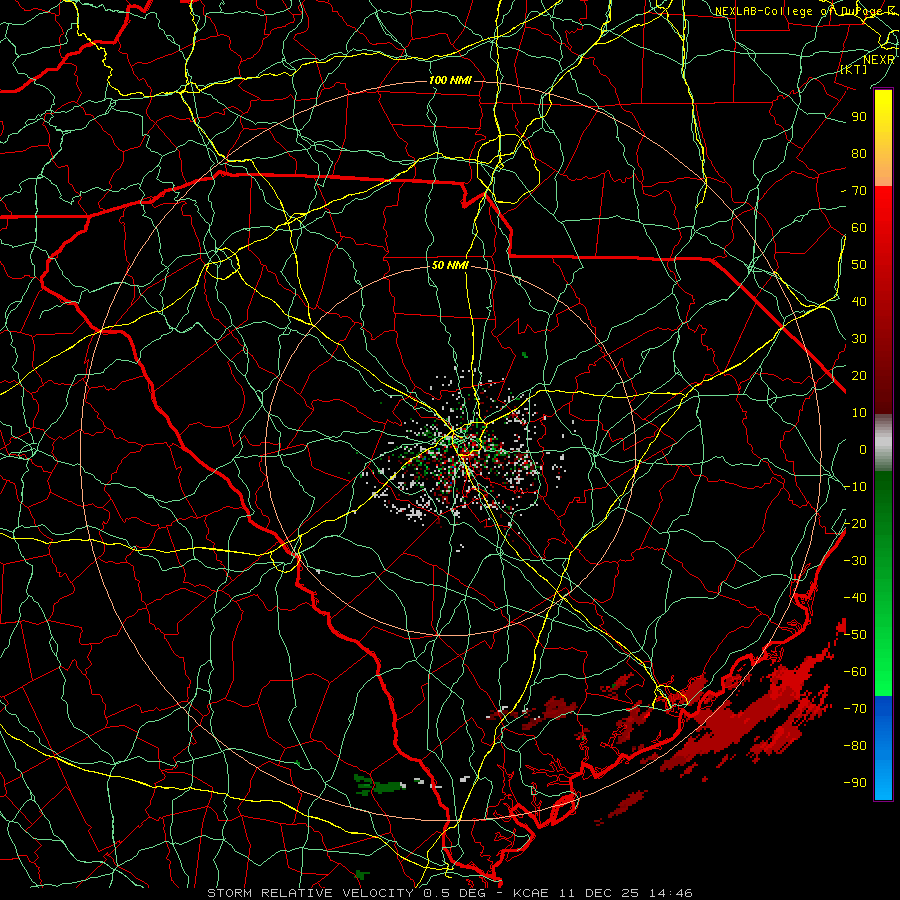Click the "14:46" timestamp in footer

671,893
